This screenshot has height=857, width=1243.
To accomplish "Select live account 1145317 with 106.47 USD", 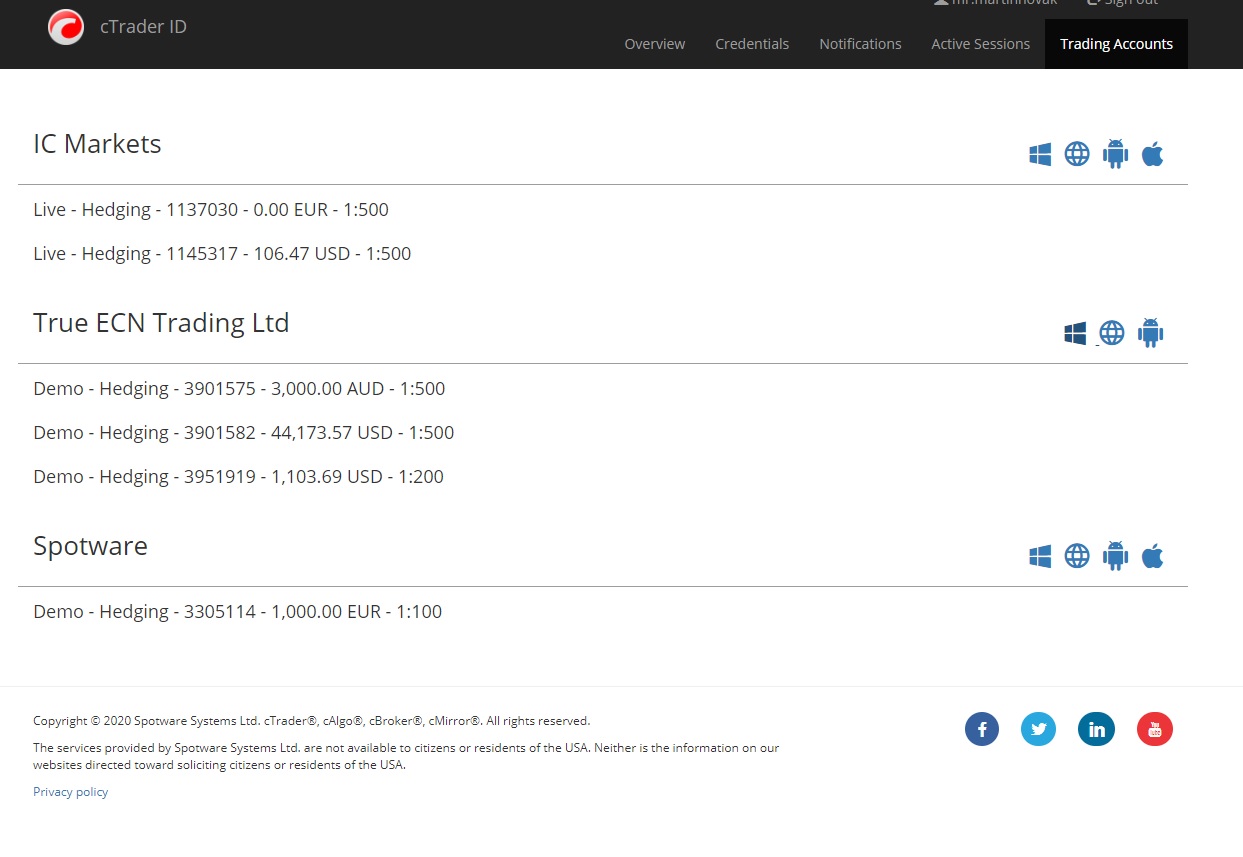I will point(222,254).
